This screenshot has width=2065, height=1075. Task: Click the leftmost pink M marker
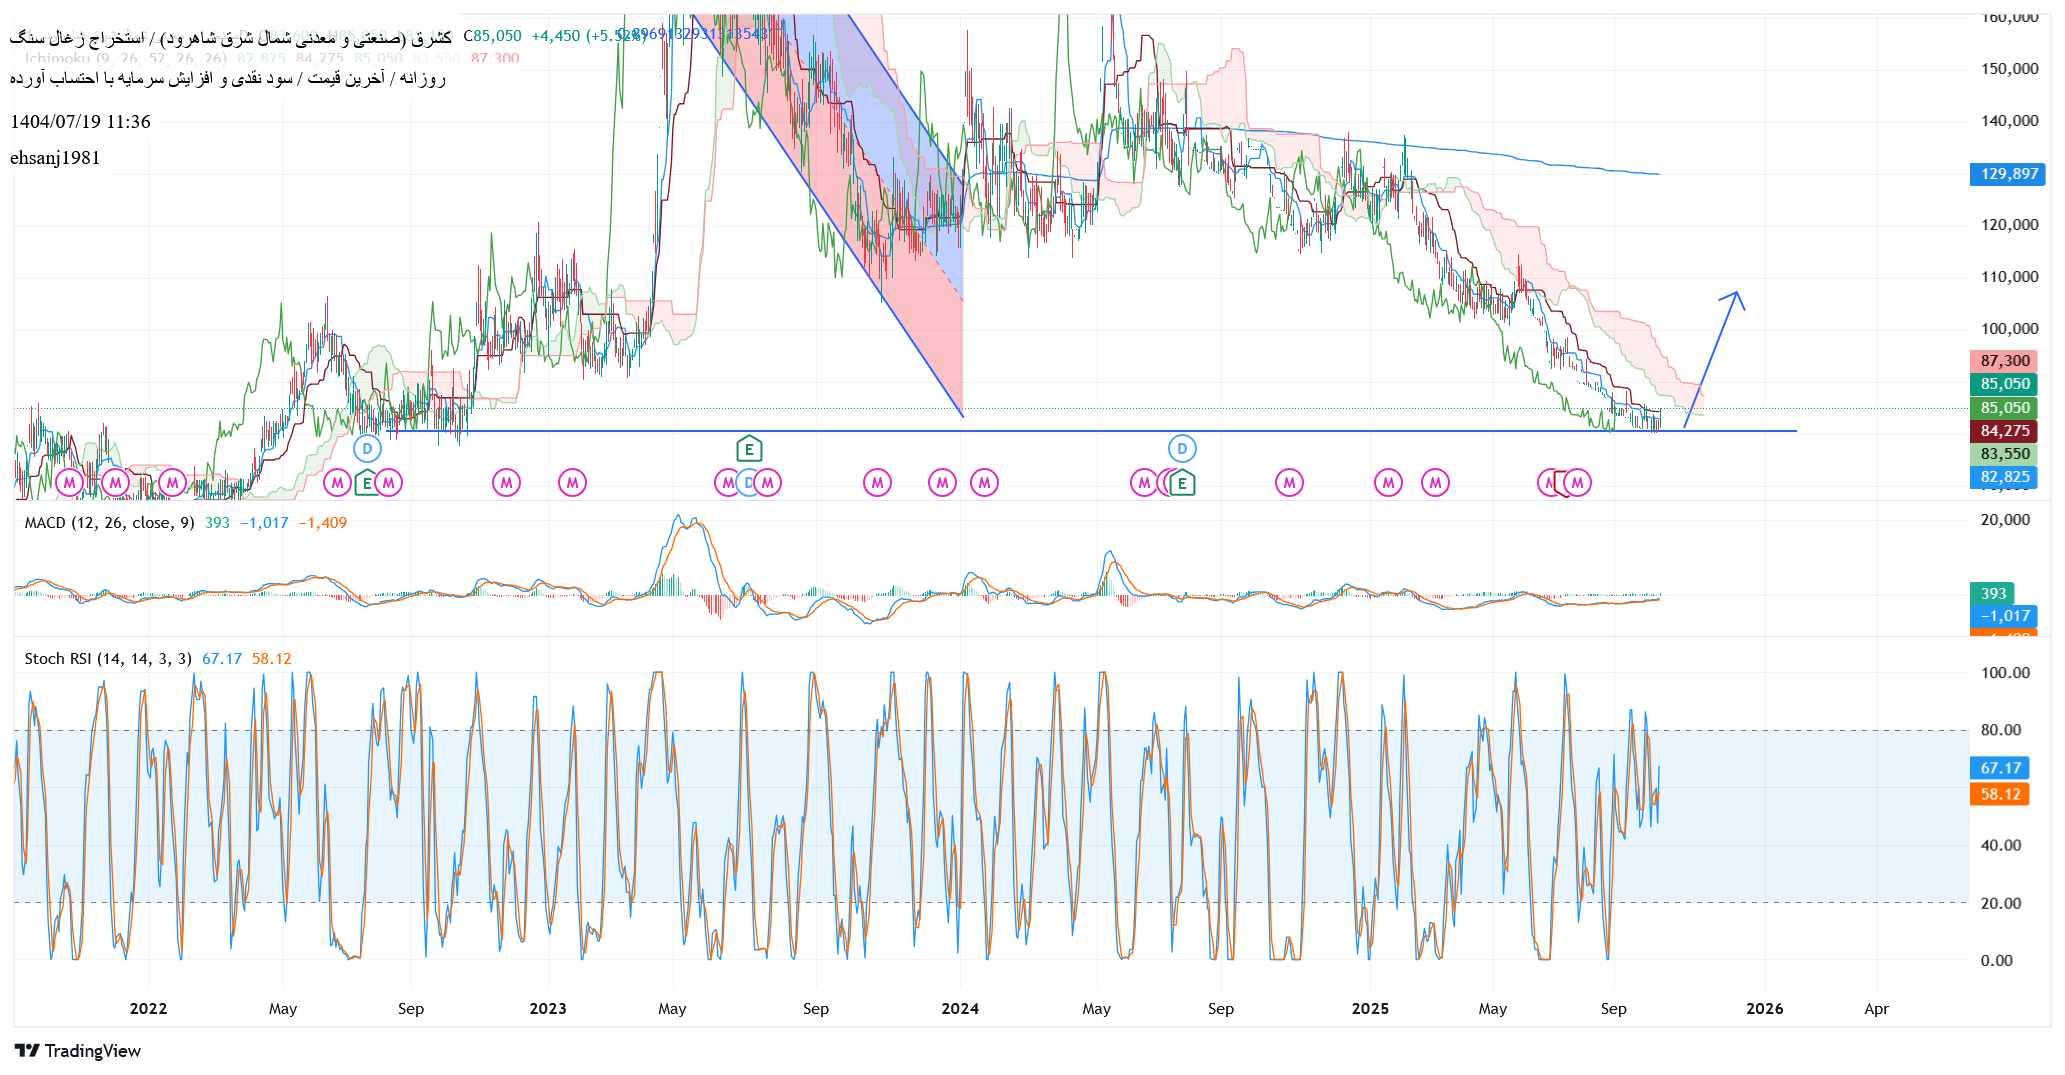click(x=69, y=484)
